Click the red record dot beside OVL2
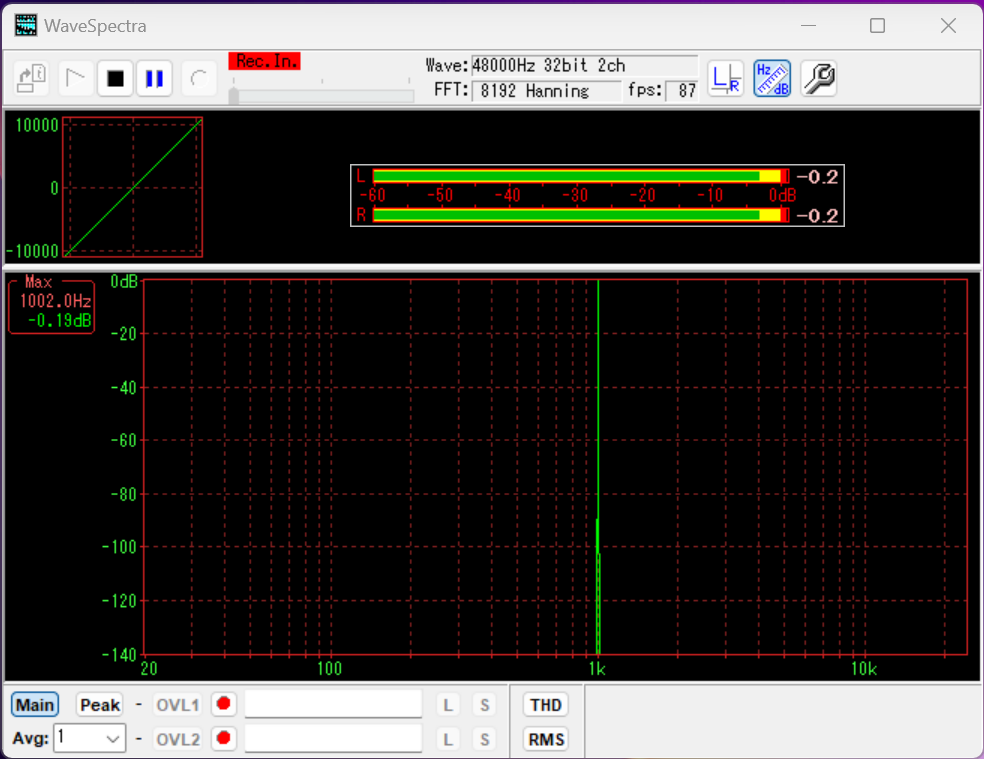The width and height of the screenshot is (984, 759). coord(223,739)
